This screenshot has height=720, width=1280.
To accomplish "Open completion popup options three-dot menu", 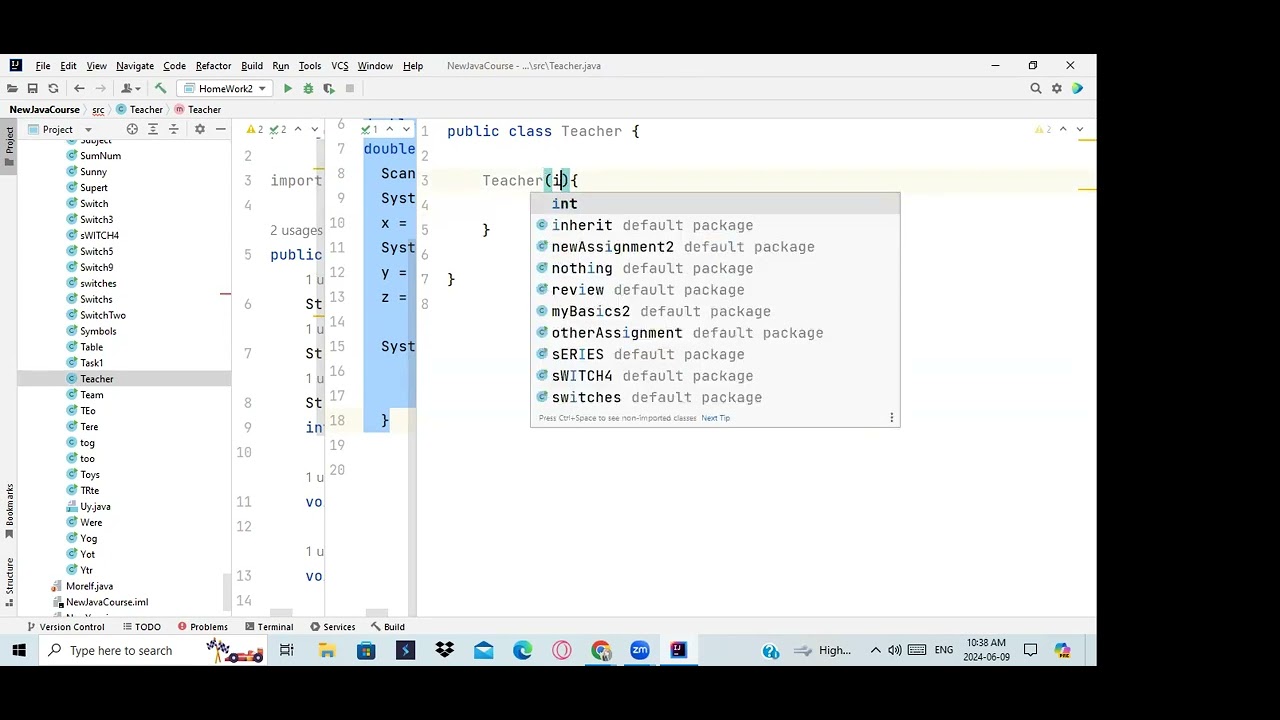I will [x=891, y=418].
